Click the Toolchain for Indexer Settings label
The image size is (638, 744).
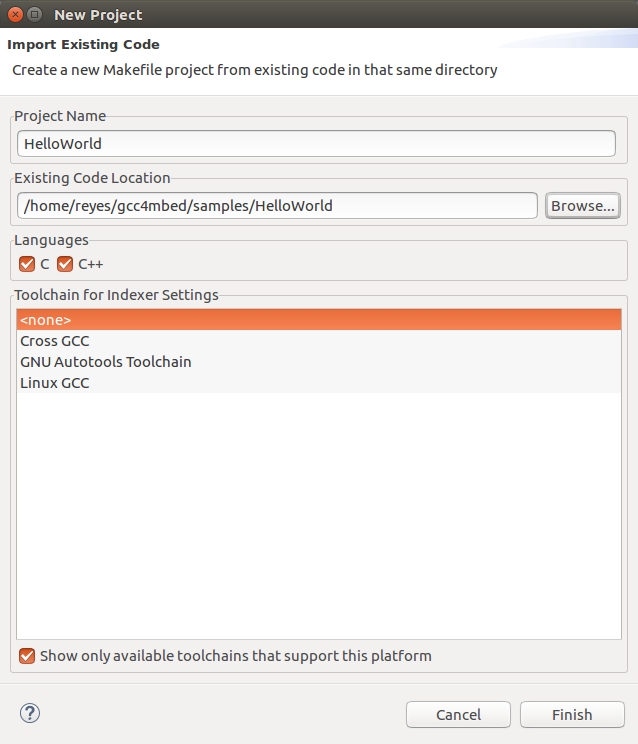click(x=116, y=295)
